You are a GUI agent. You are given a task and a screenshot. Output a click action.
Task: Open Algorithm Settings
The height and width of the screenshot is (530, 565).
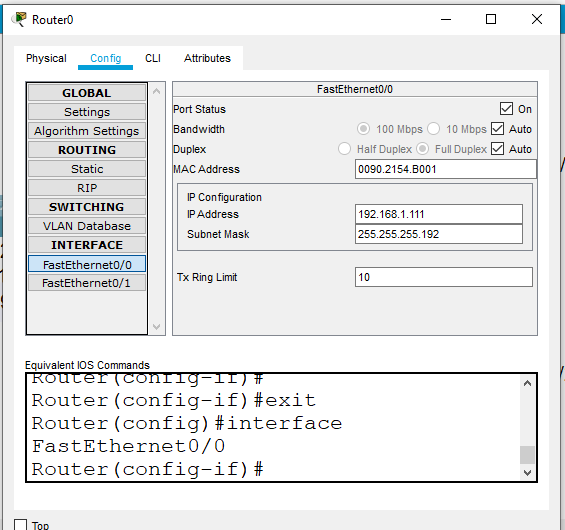pyautogui.click(x=87, y=131)
